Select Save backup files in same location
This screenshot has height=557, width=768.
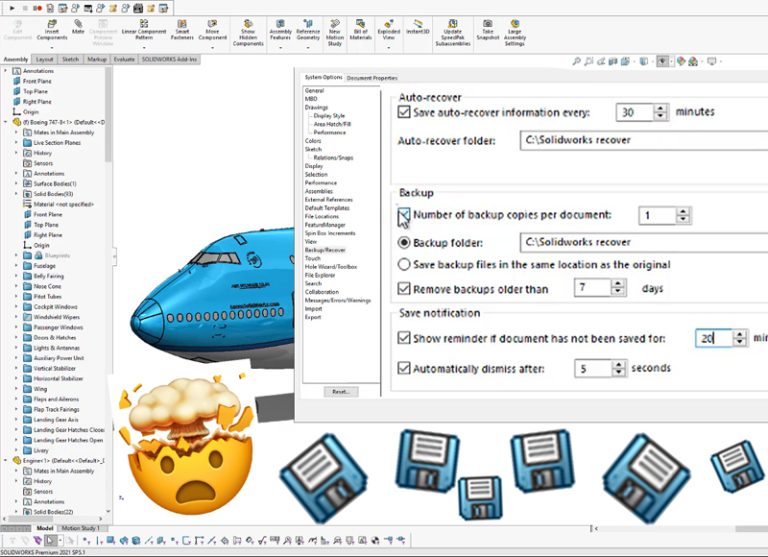pyautogui.click(x=404, y=265)
